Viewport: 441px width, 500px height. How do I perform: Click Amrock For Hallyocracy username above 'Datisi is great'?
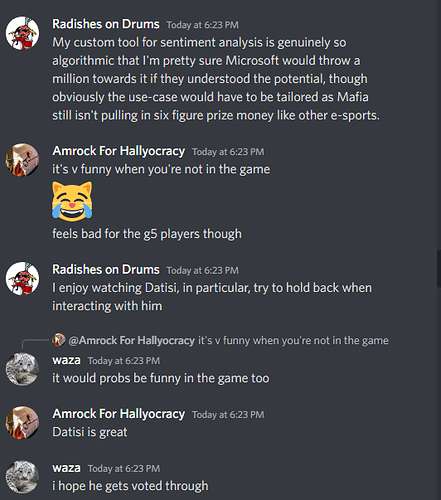[x=119, y=414]
